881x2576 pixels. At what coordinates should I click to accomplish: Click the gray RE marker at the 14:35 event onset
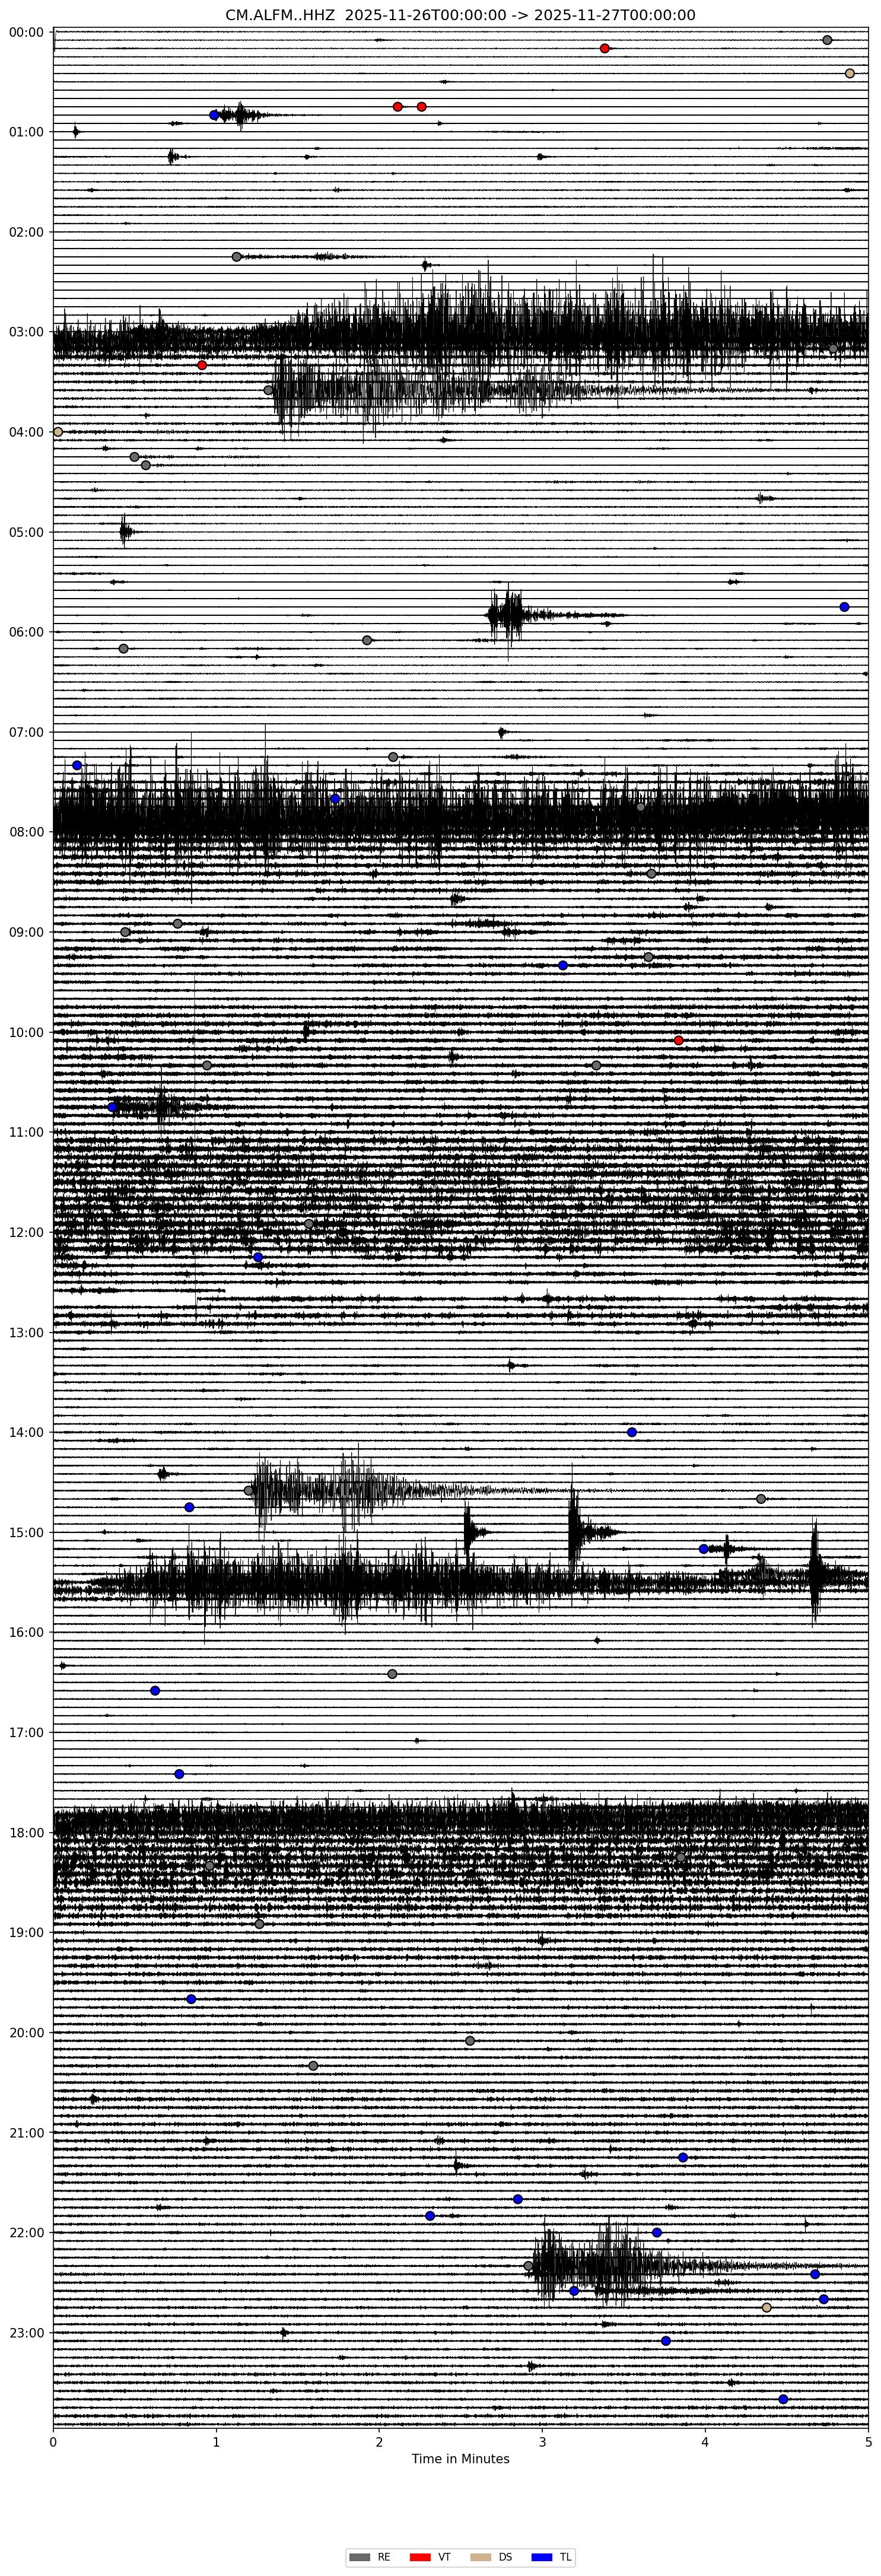point(249,1490)
